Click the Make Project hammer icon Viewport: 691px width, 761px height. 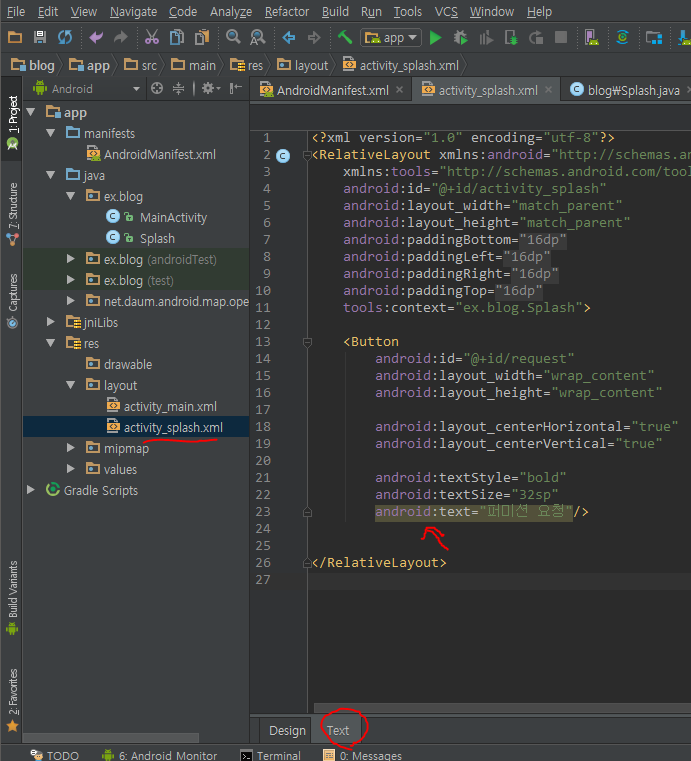coord(345,37)
